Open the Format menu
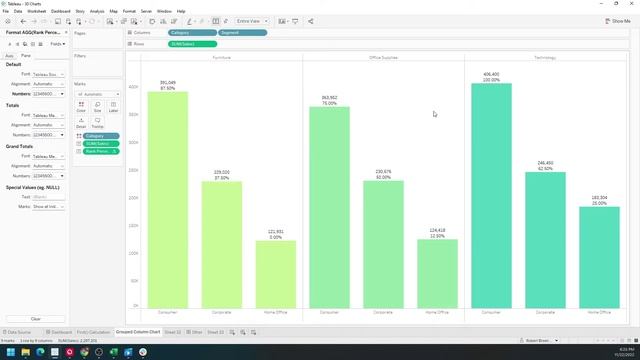Image resolution: width=640 pixels, height=360 pixels. click(x=129, y=11)
